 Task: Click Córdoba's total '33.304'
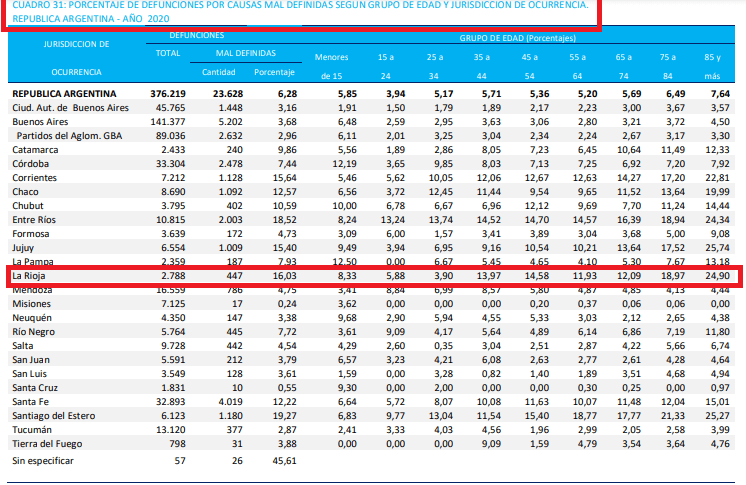point(170,164)
